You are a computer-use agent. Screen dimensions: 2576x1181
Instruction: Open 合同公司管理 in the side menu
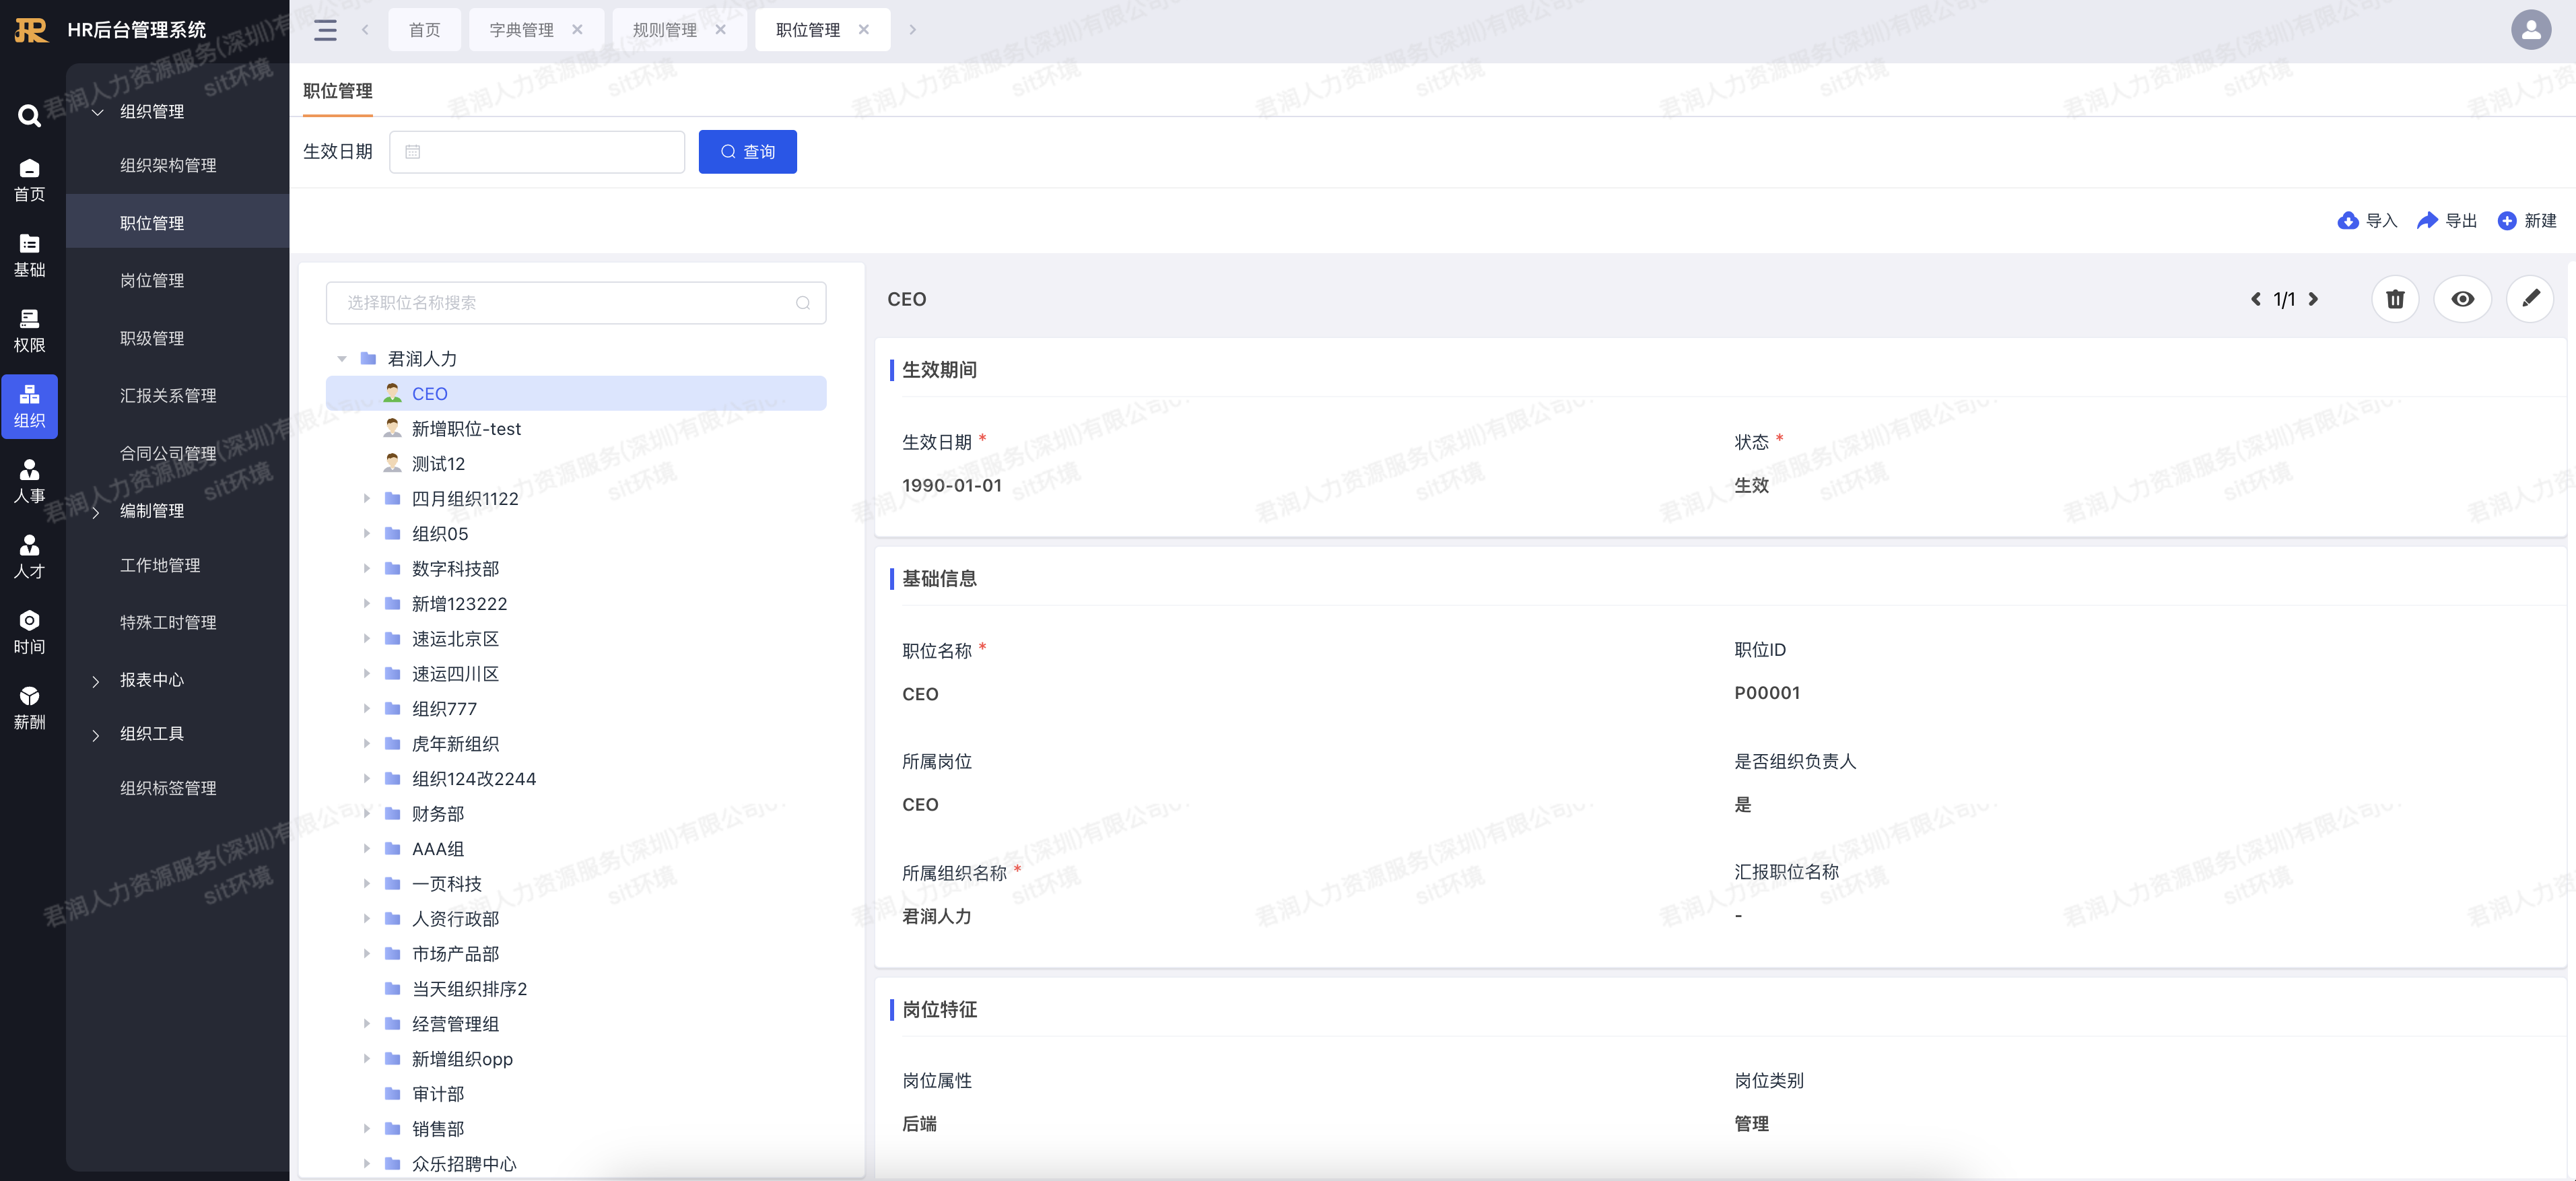pos(168,453)
